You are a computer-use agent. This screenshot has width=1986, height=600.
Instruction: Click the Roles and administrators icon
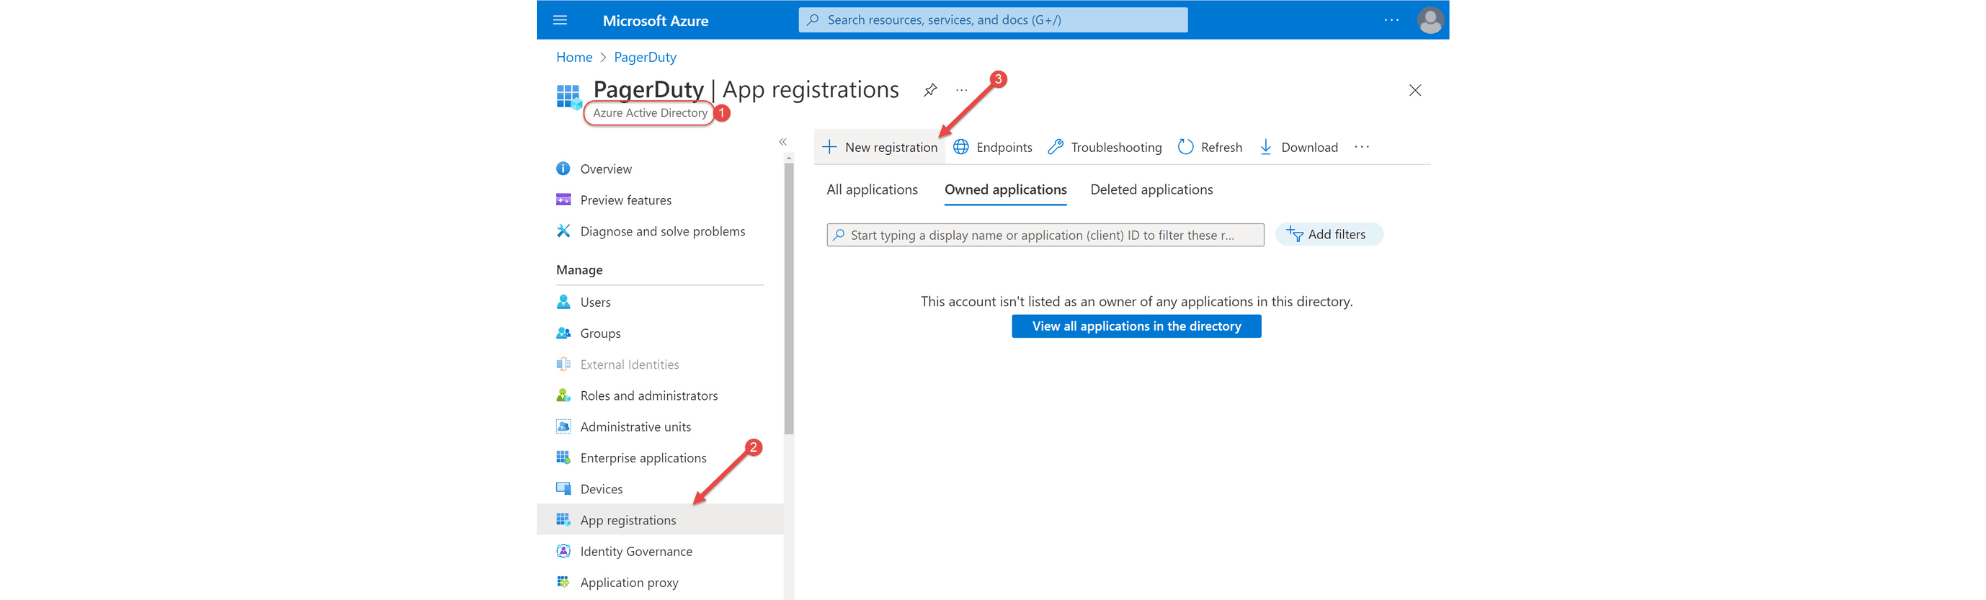(x=563, y=395)
